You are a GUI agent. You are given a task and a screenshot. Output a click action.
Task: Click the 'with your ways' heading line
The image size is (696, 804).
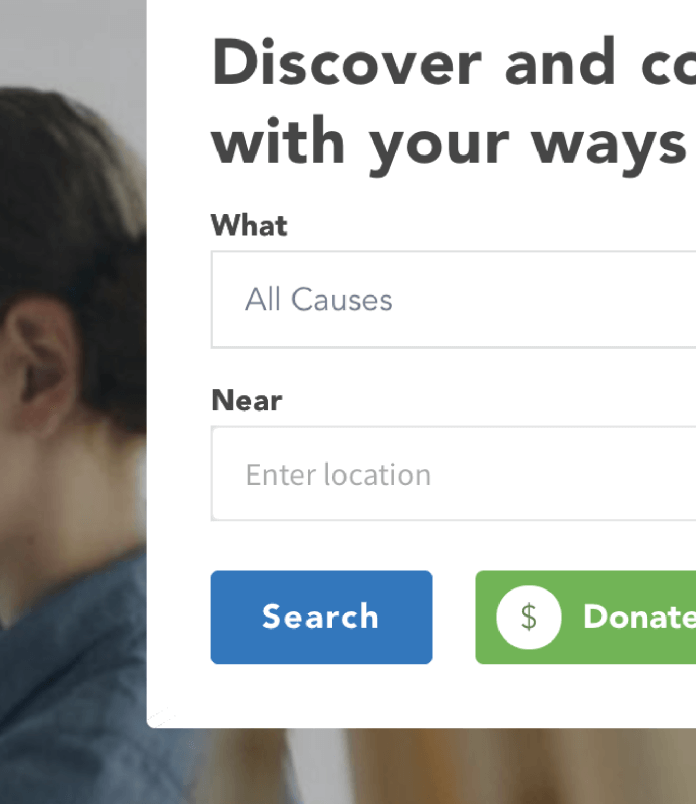[x=449, y=144]
